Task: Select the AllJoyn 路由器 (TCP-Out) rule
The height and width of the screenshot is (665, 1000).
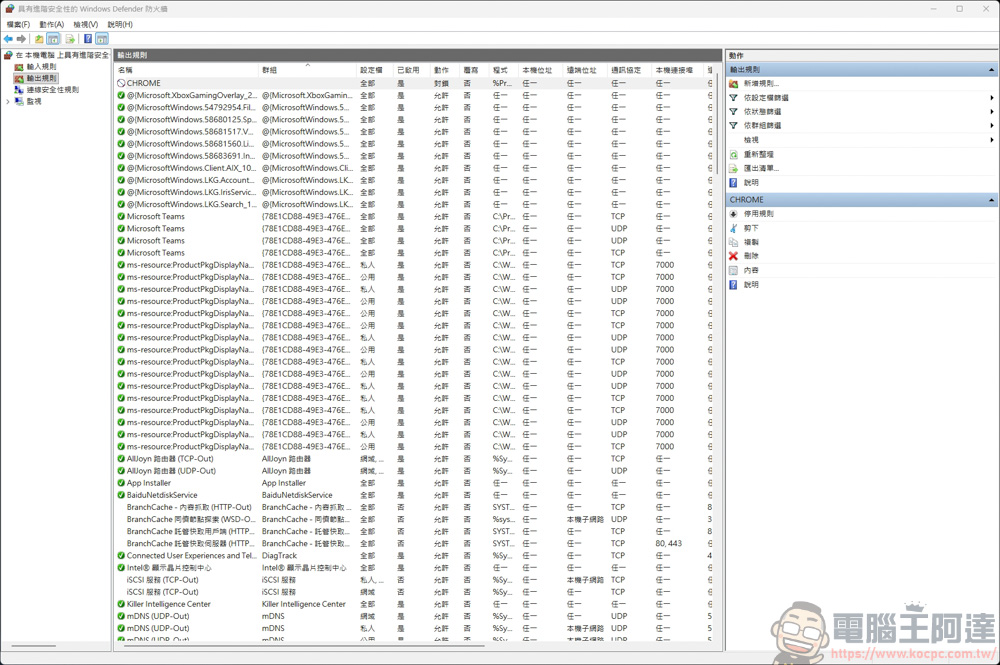Action: point(414,459)
